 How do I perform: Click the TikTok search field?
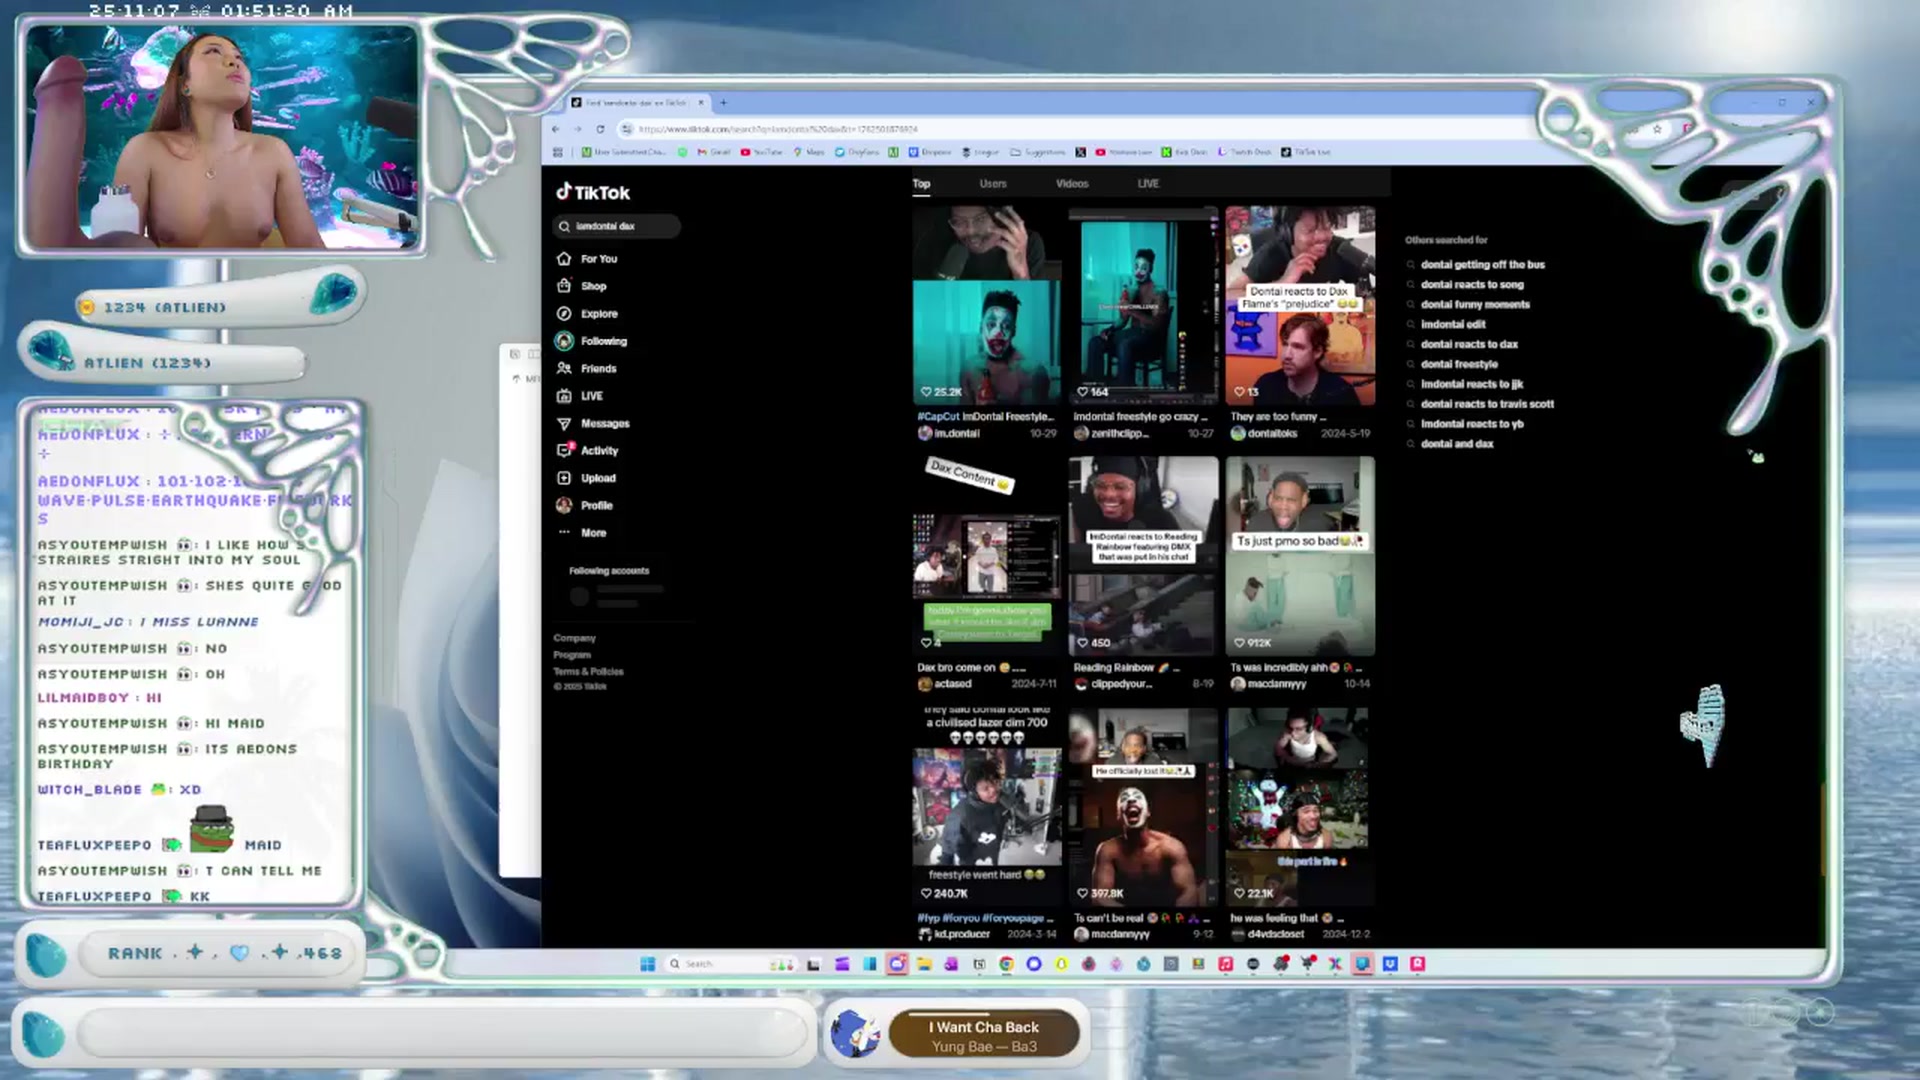coord(616,226)
